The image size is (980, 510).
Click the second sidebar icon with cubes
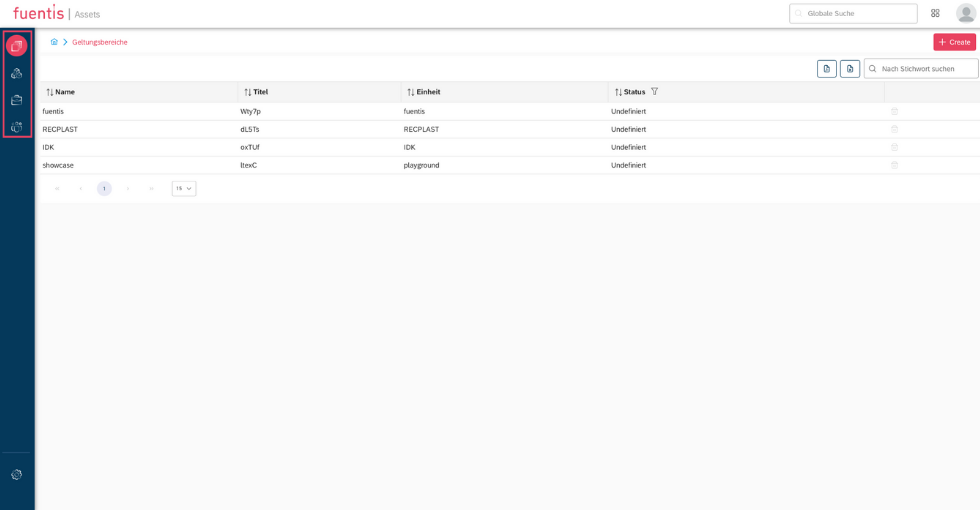point(17,73)
